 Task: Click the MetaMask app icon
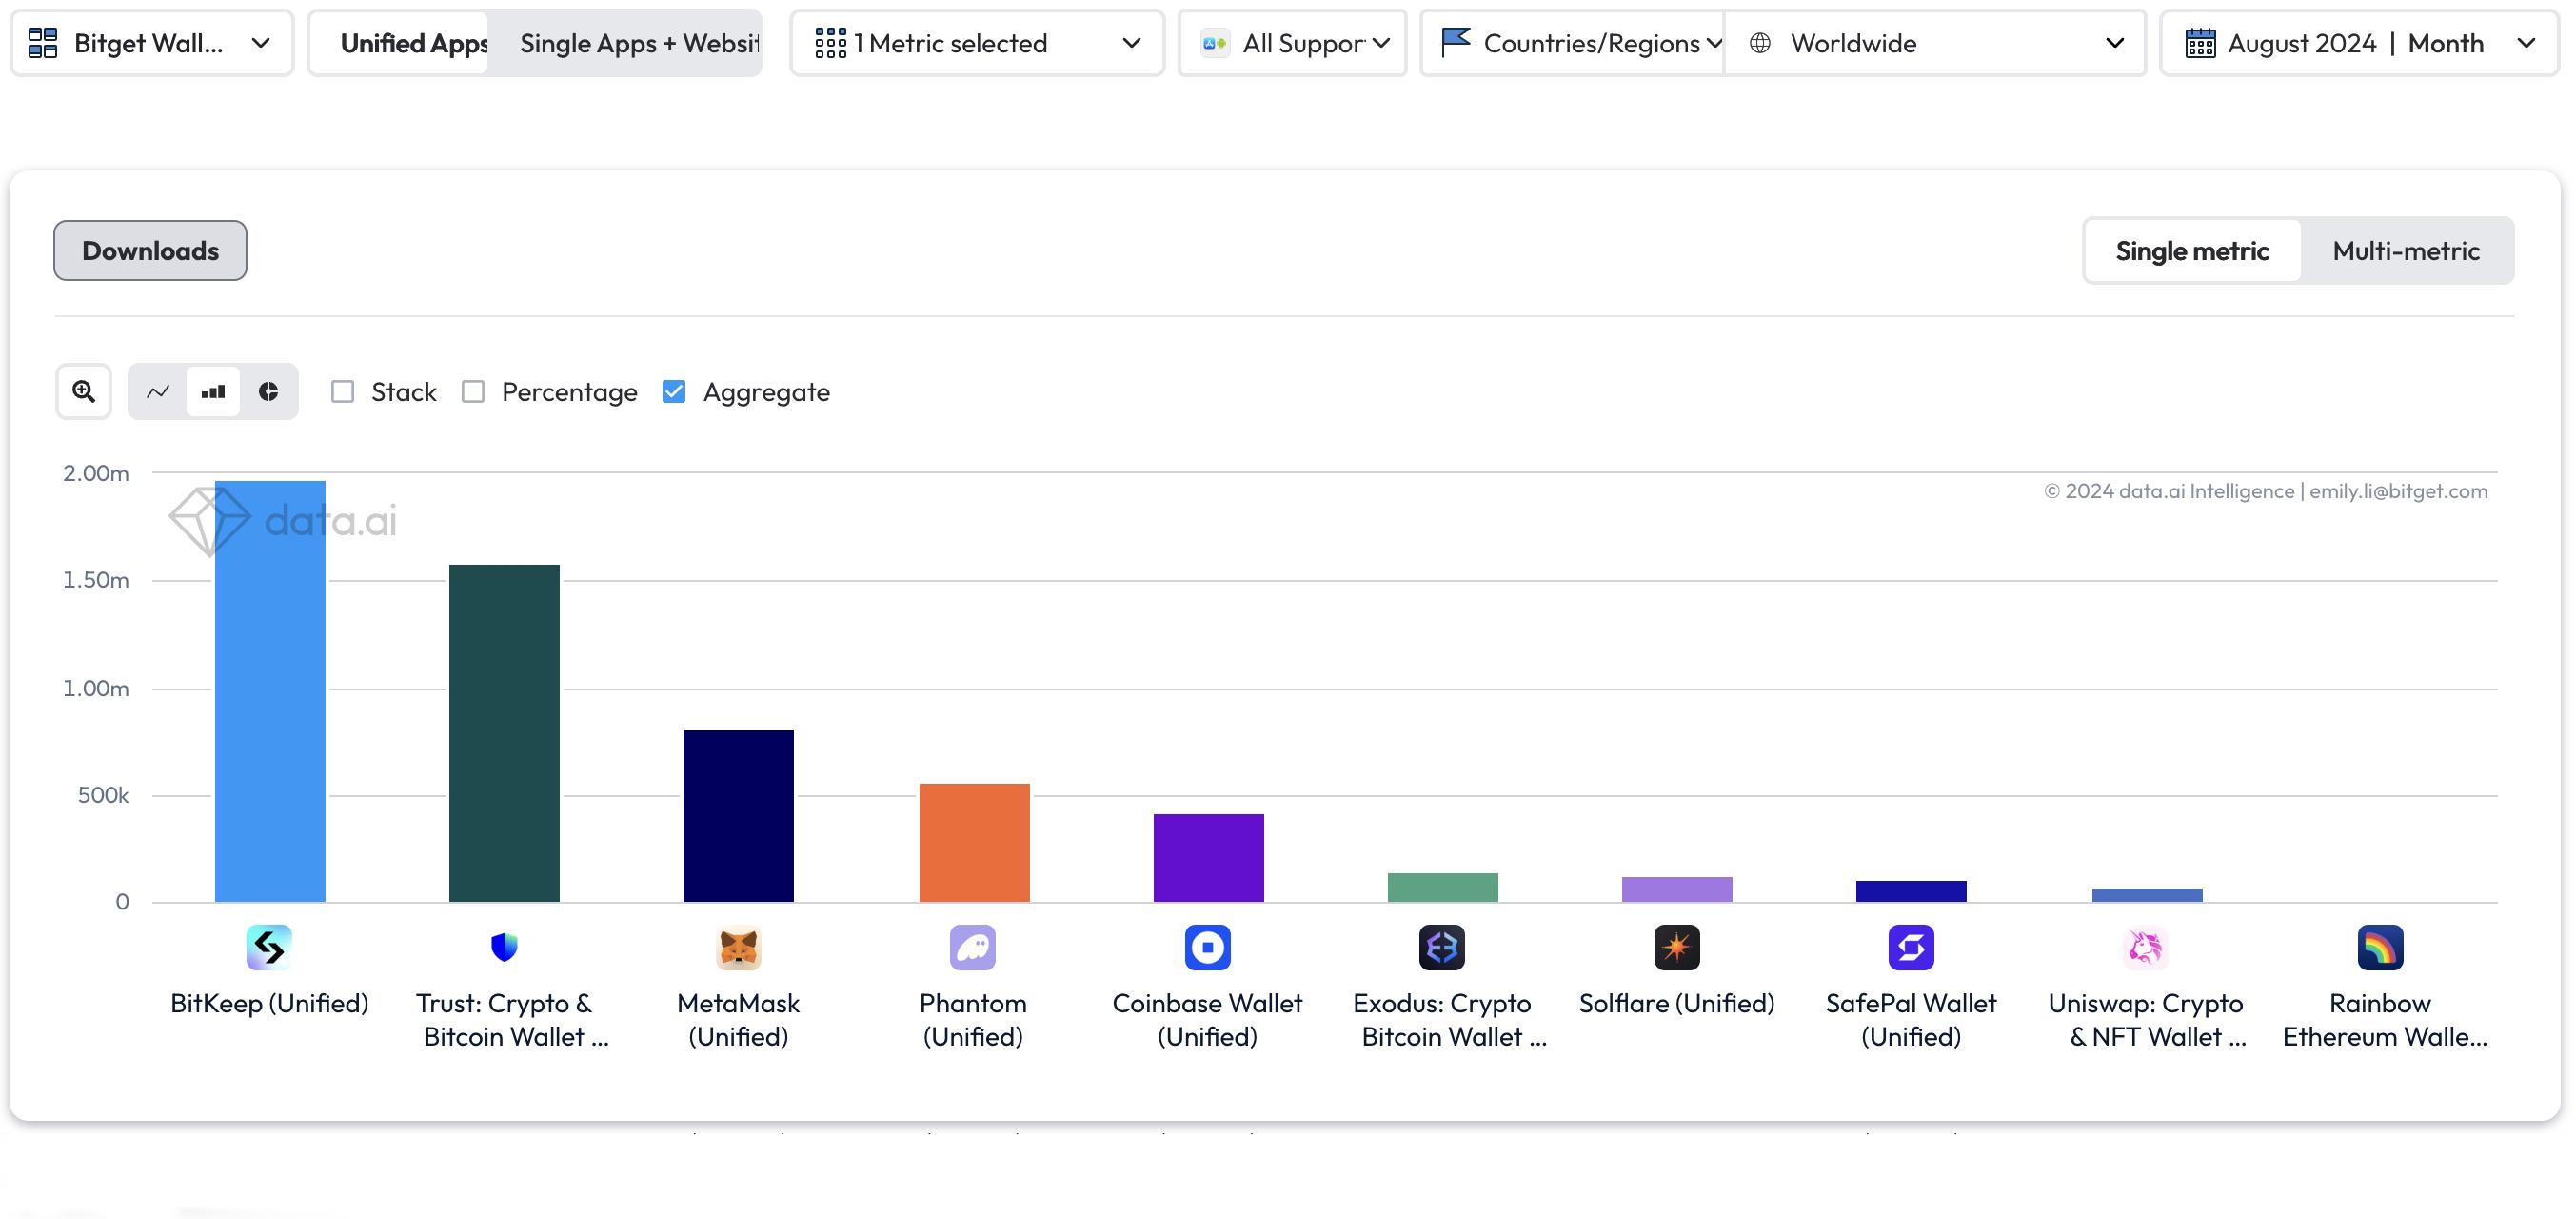(x=738, y=947)
